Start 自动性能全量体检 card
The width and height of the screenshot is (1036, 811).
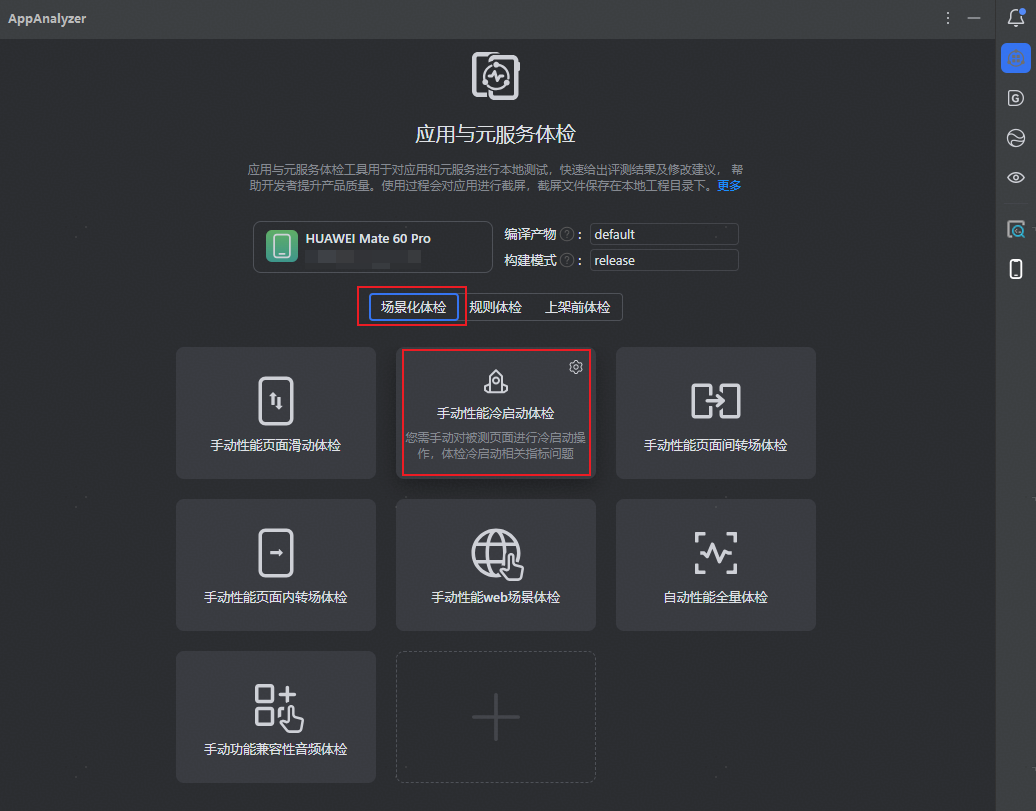pos(716,565)
